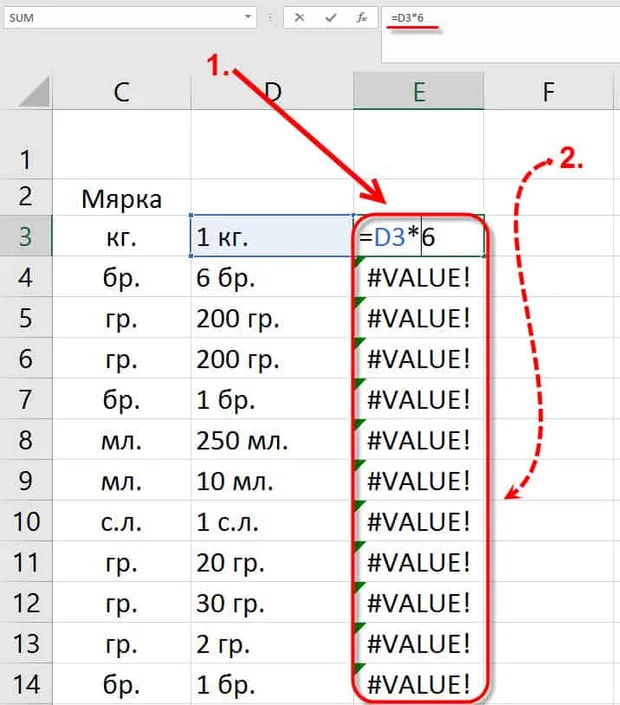Click the green error triangle in cell E8

coord(359,425)
